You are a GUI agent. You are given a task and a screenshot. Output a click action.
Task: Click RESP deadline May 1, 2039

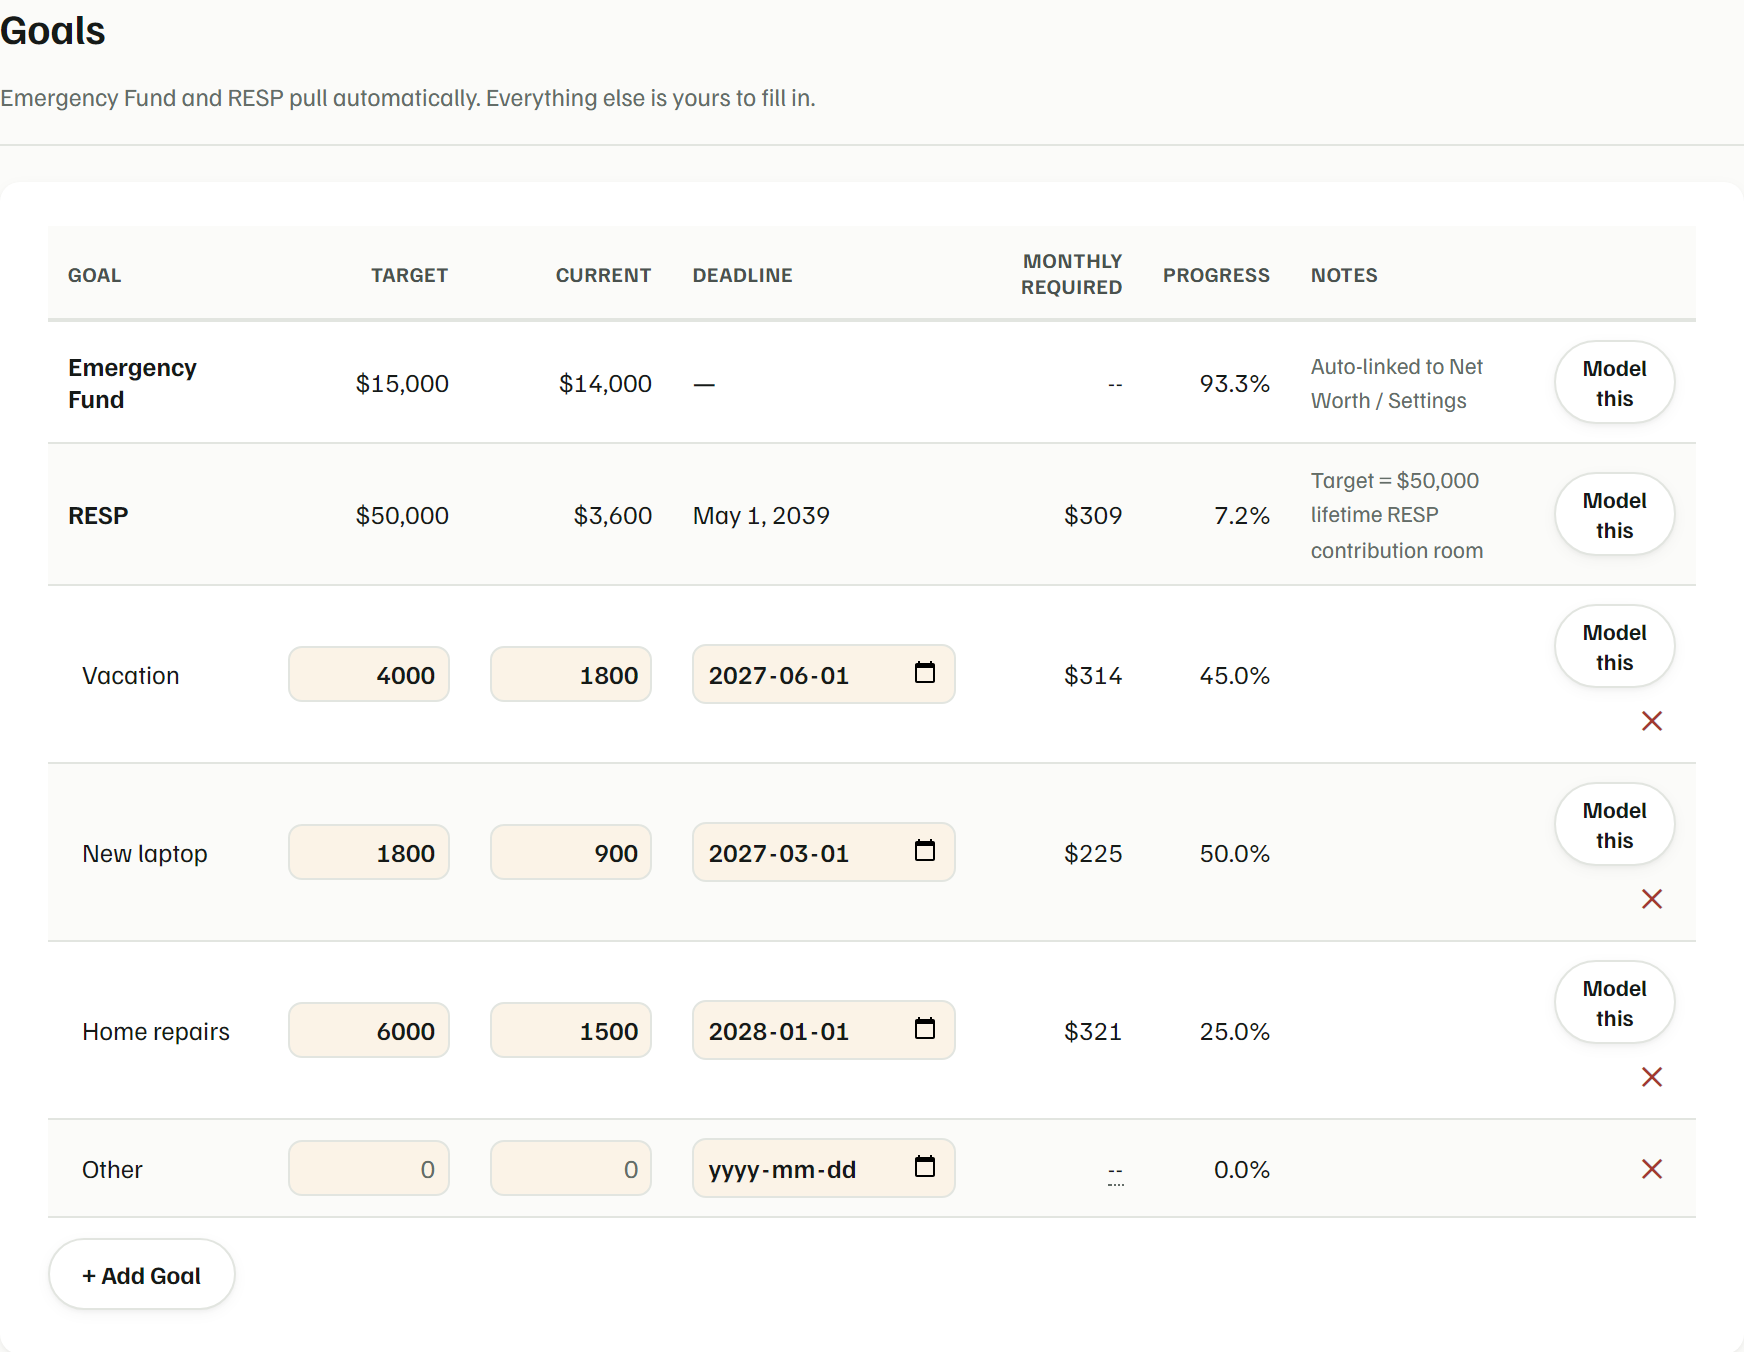click(x=761, y=516)
